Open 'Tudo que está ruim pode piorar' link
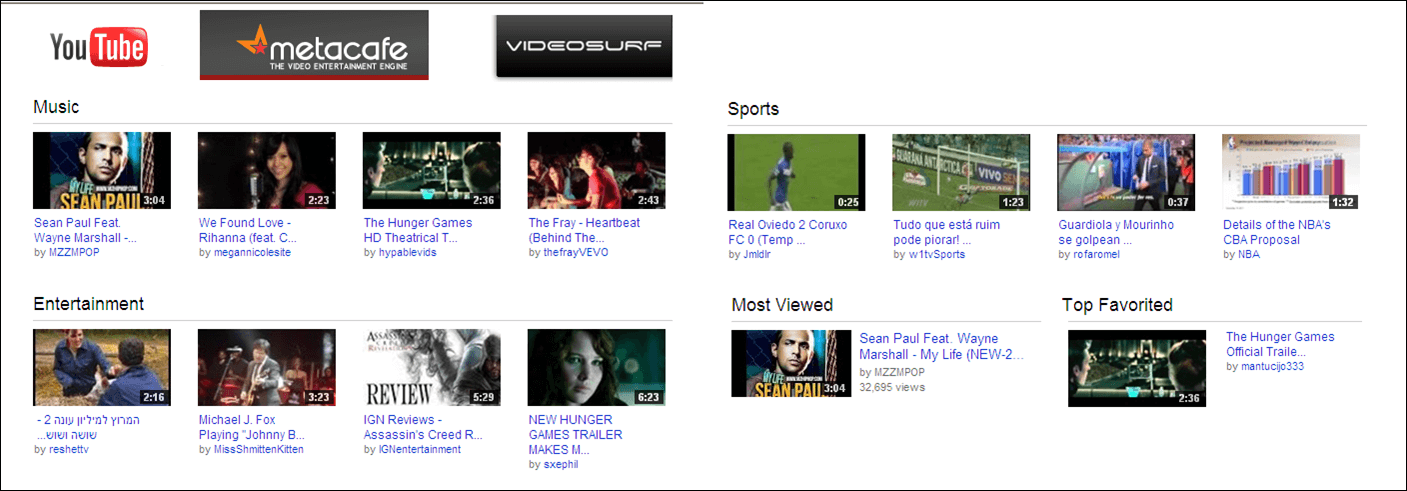 click(x=948, y=232)
